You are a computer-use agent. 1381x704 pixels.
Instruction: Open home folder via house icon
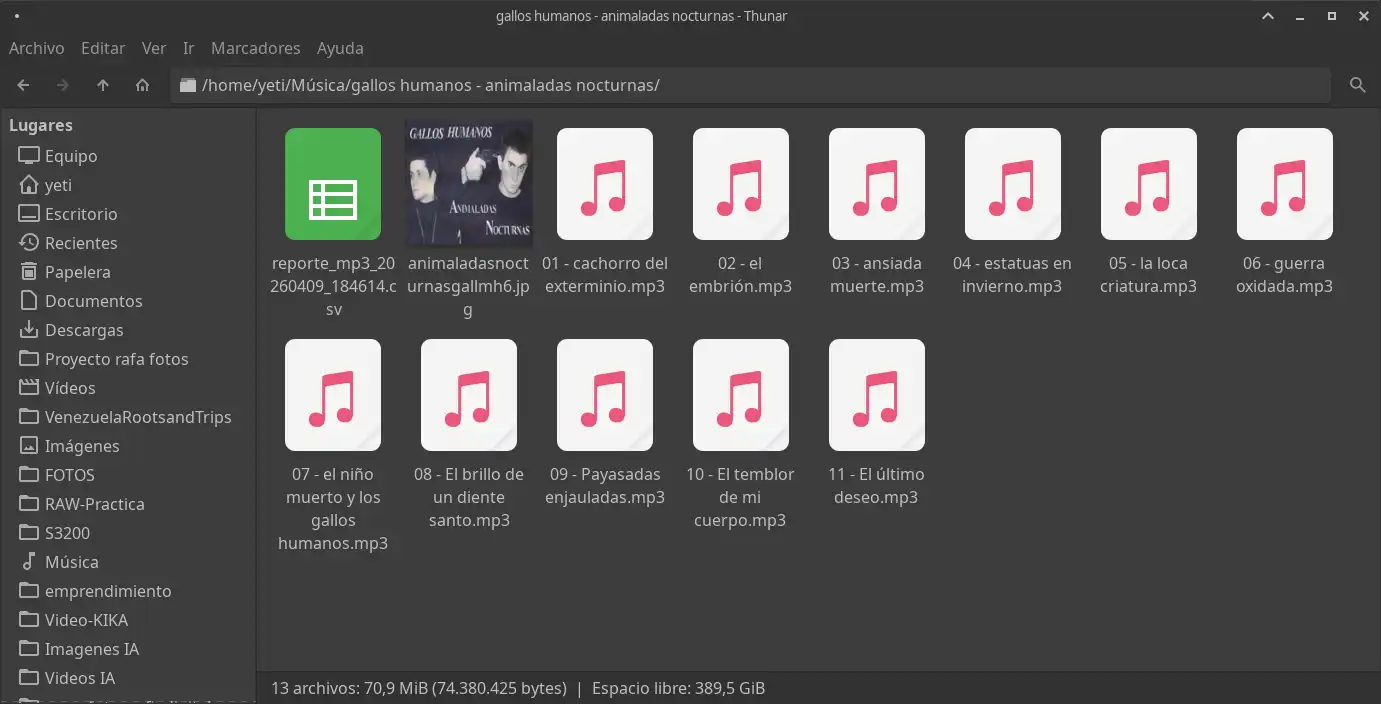coord(142,85)
